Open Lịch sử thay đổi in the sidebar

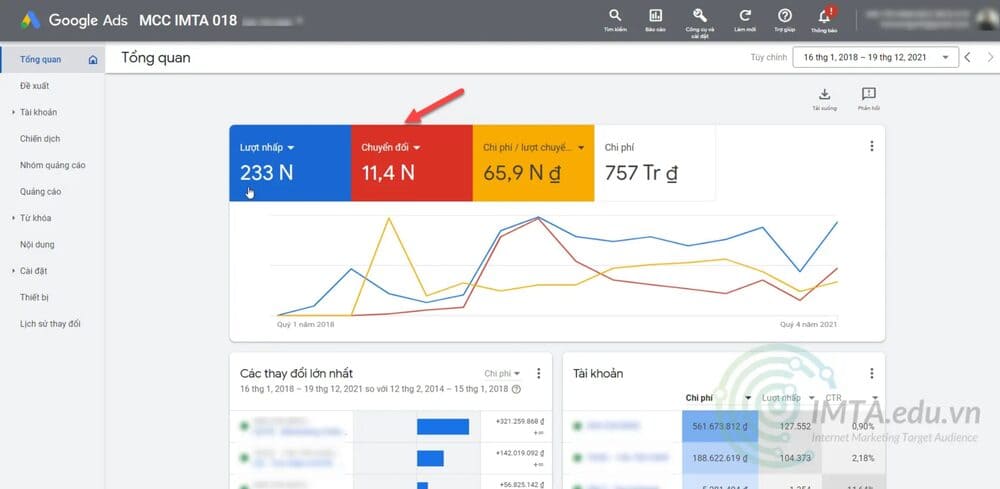[x=52, y=324]
